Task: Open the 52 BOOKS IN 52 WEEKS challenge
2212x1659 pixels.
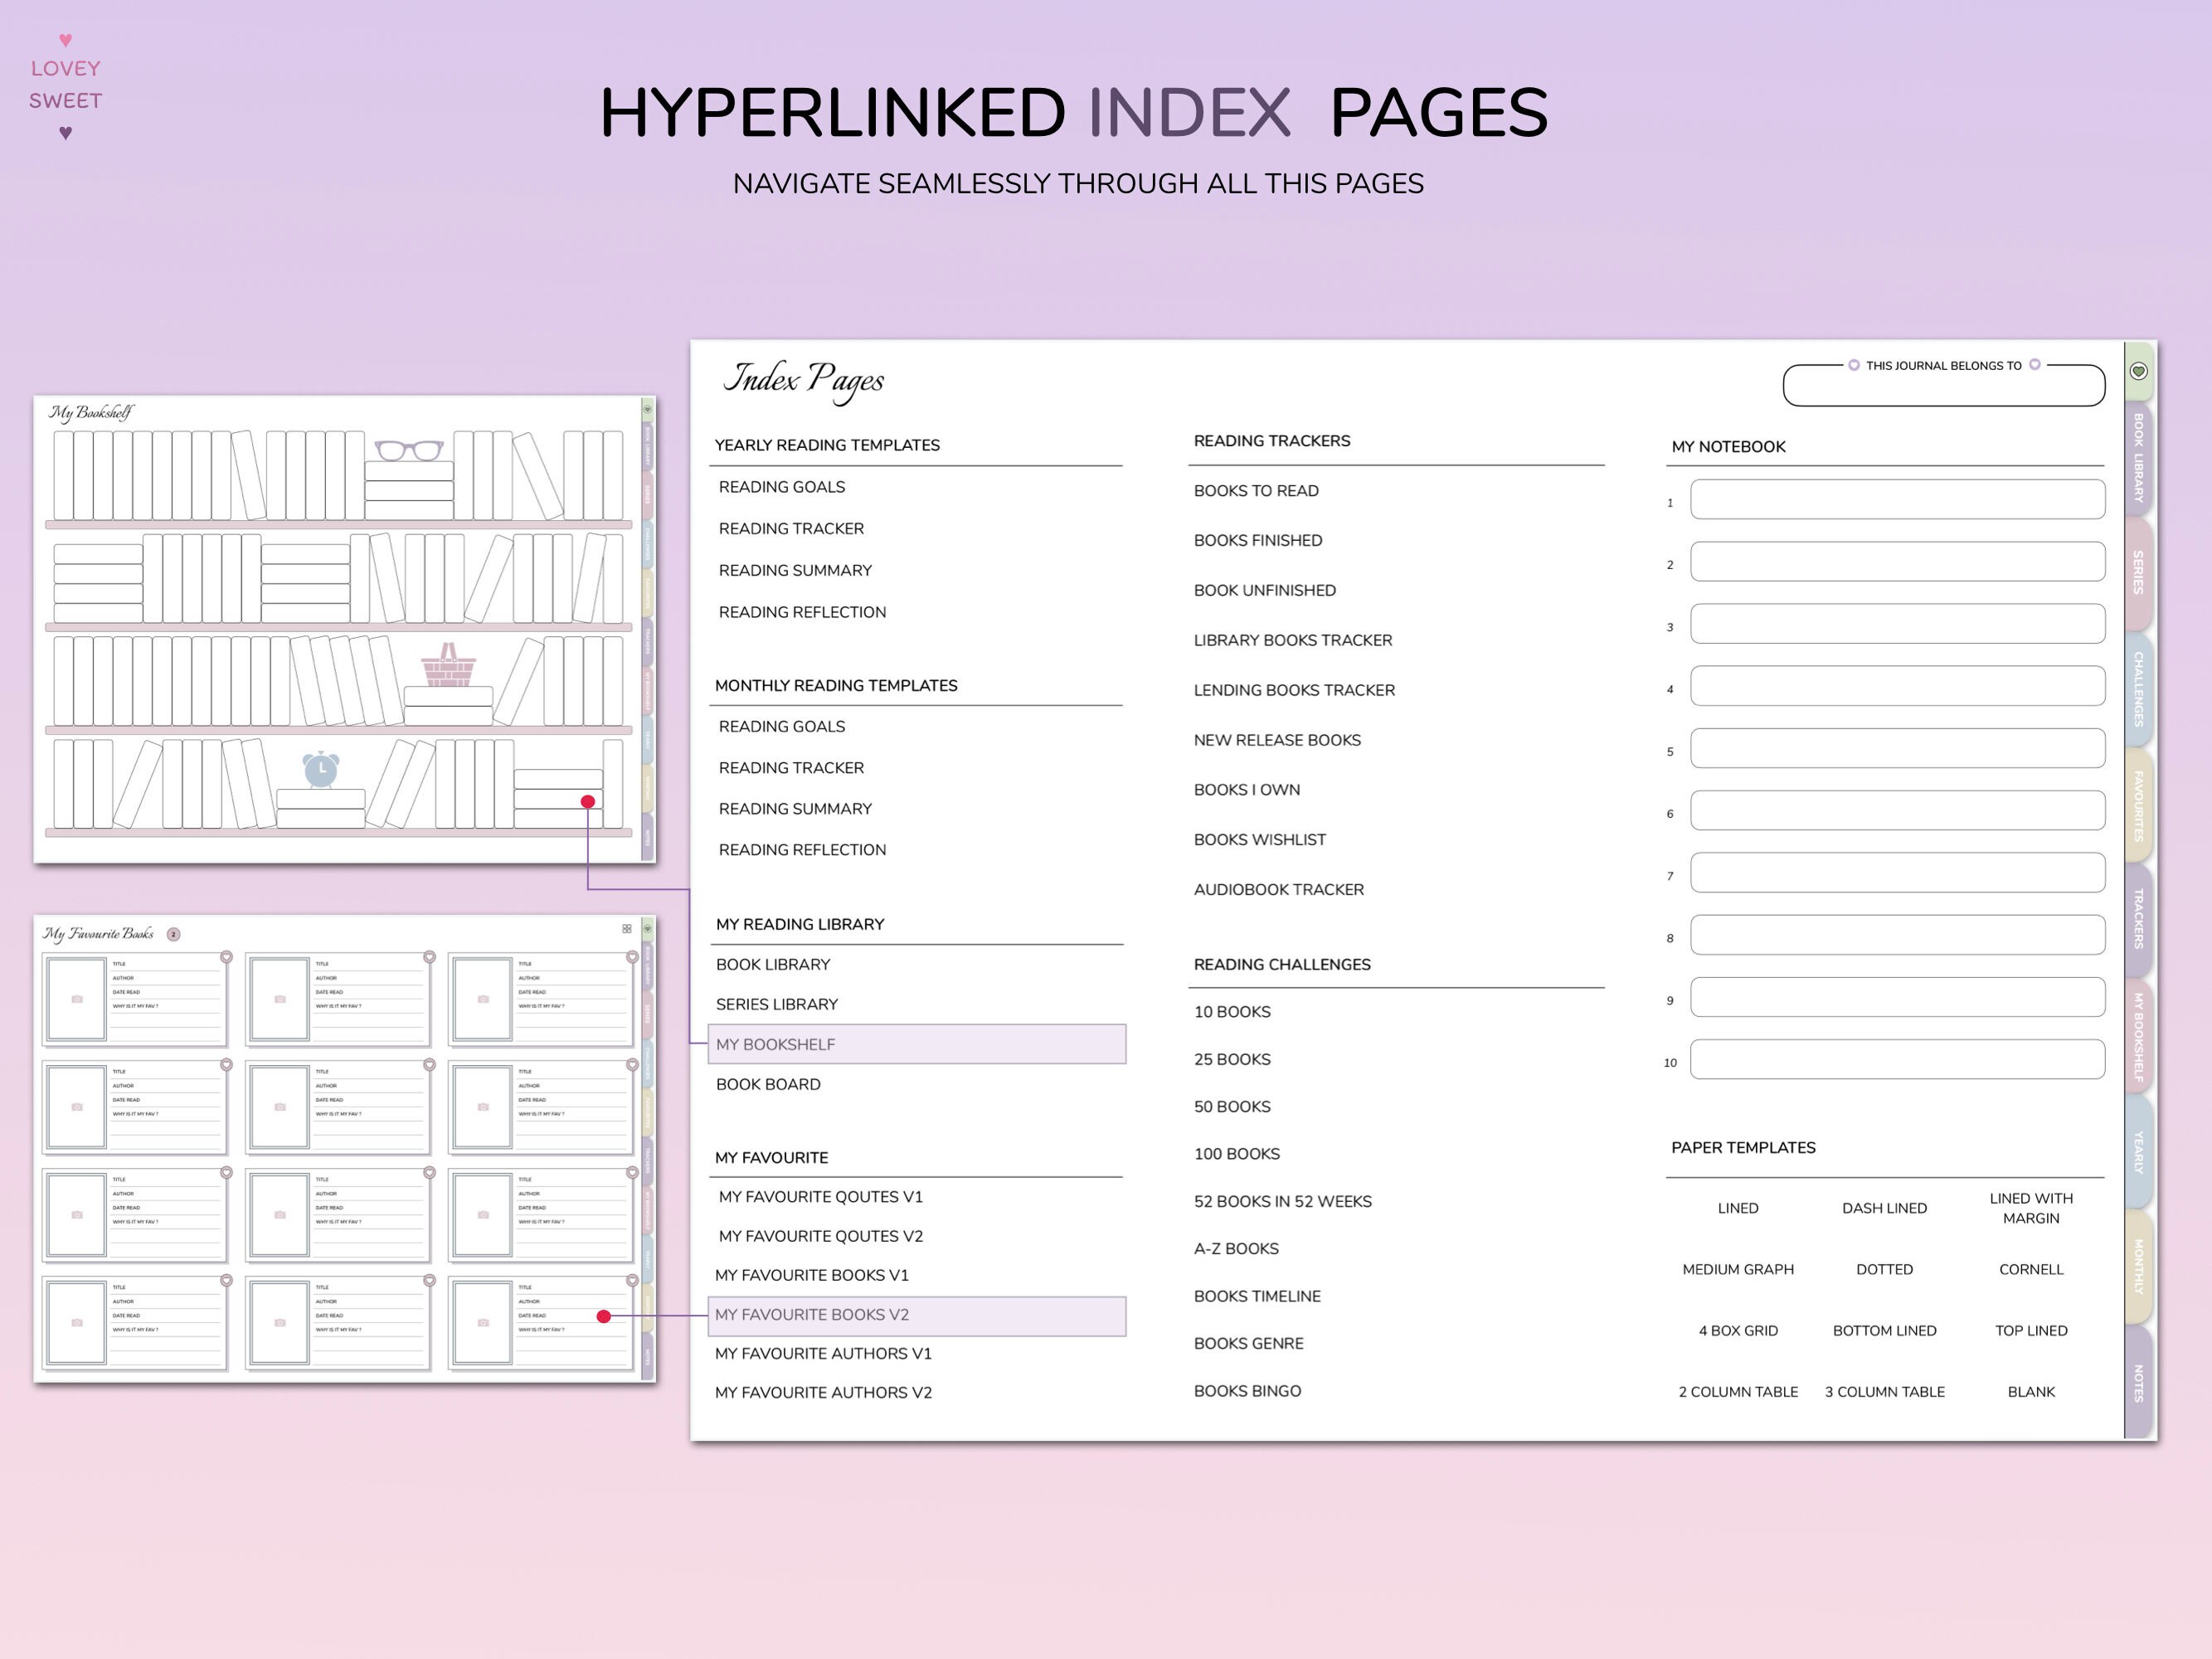Action: pyautogui.click(x=1283, y=1201)
